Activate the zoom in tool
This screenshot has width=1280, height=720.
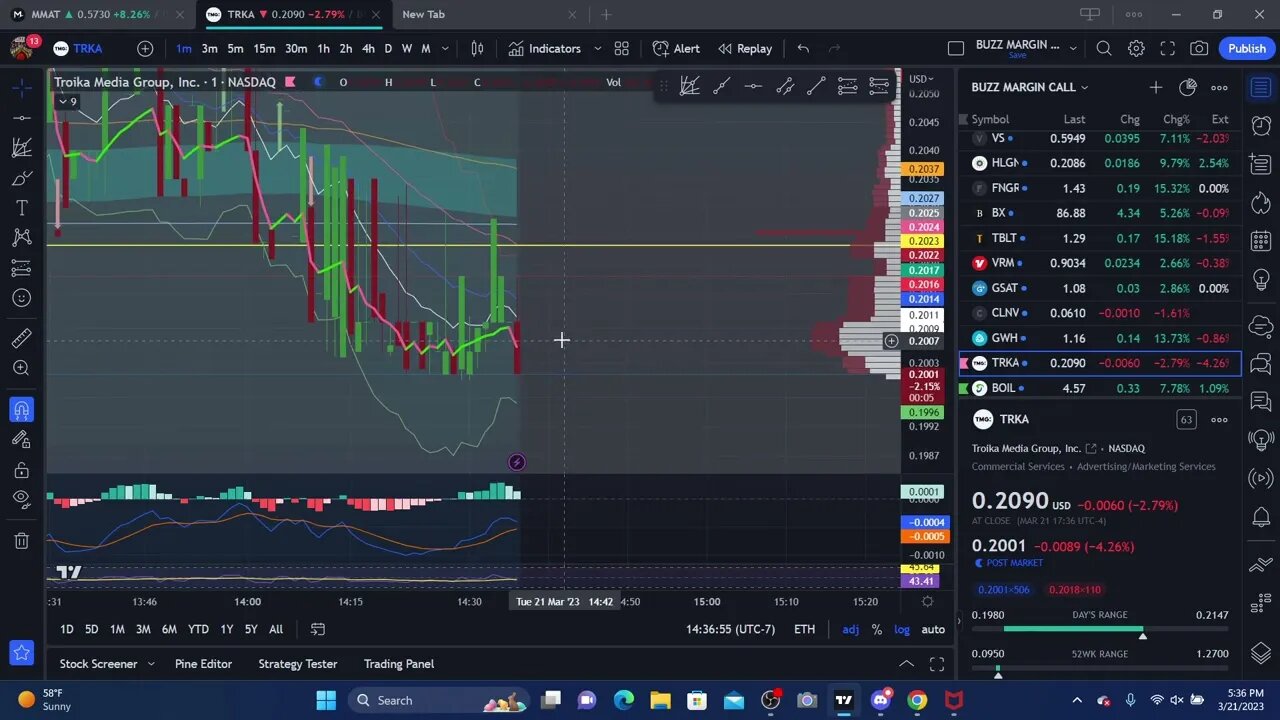coord(21,369)
